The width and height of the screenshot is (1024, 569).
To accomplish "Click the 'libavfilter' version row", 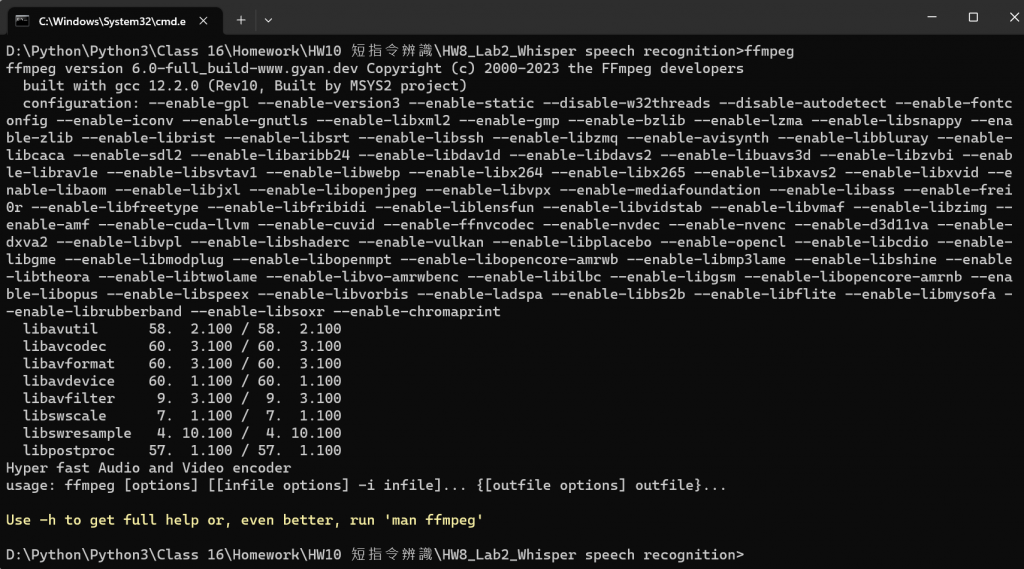I will (182, 398).
